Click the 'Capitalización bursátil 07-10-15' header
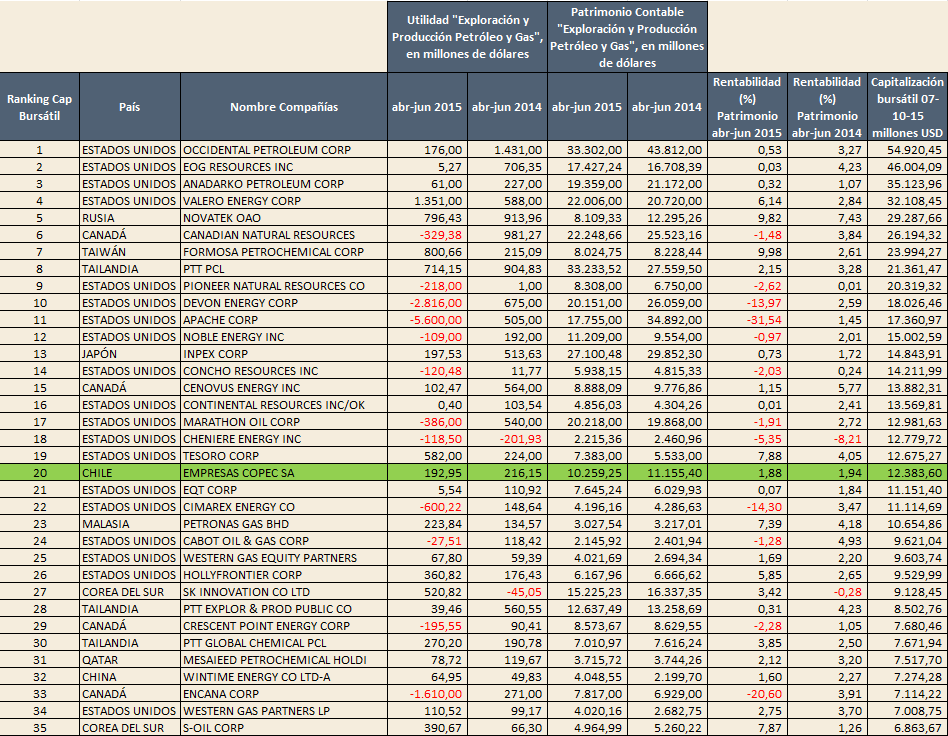 (x=907, y=107)
